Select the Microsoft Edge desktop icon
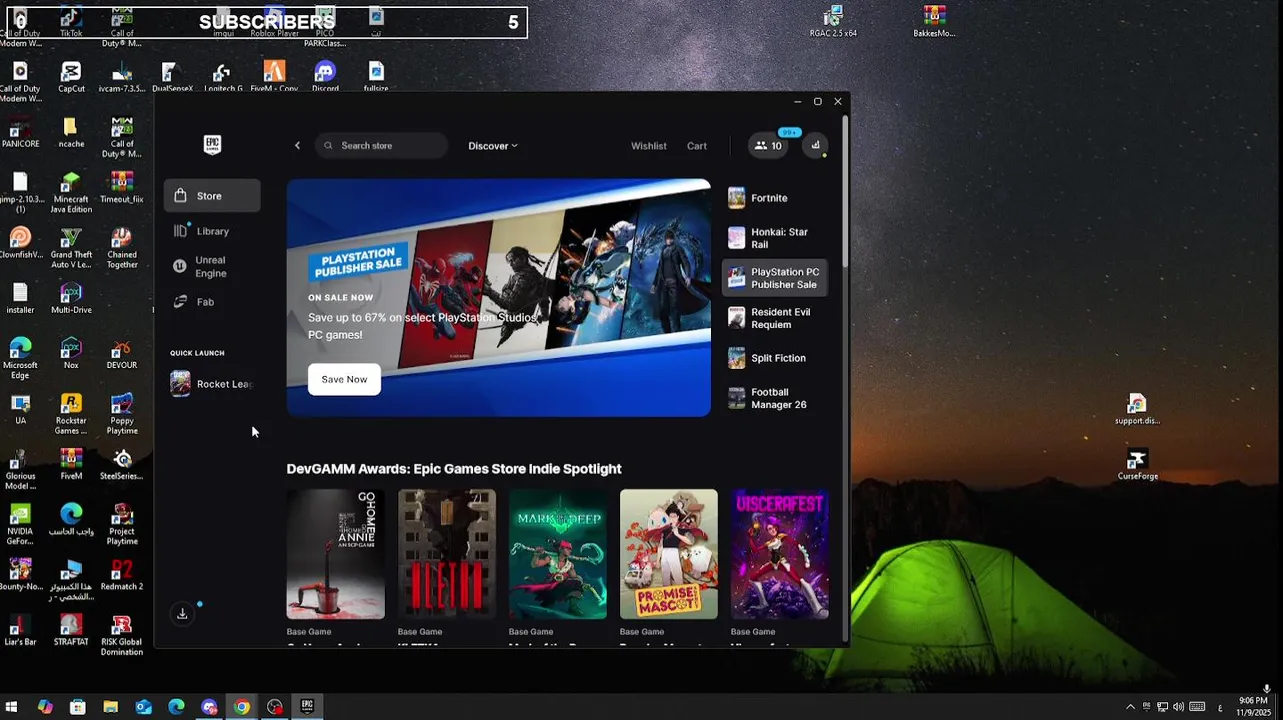Screen dimensions: 1283x720 [20, 359]
